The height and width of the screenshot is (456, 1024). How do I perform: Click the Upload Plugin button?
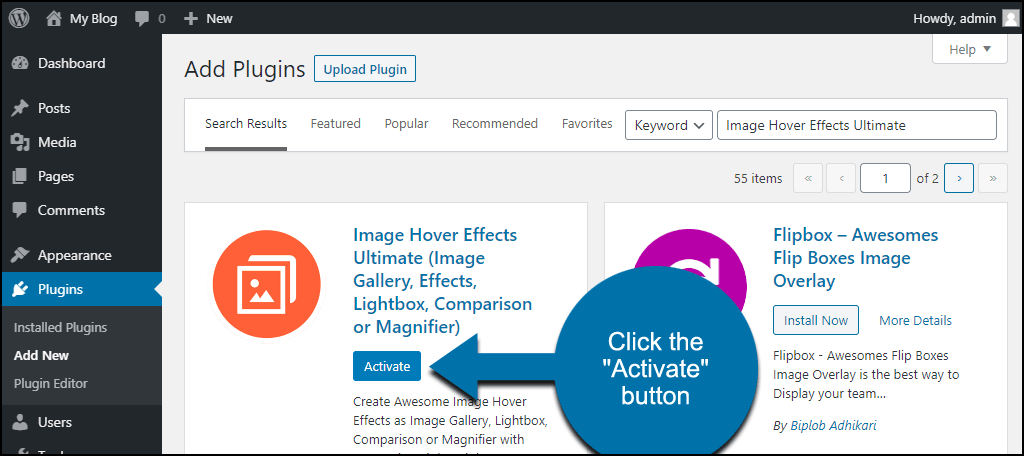(365, 69)
